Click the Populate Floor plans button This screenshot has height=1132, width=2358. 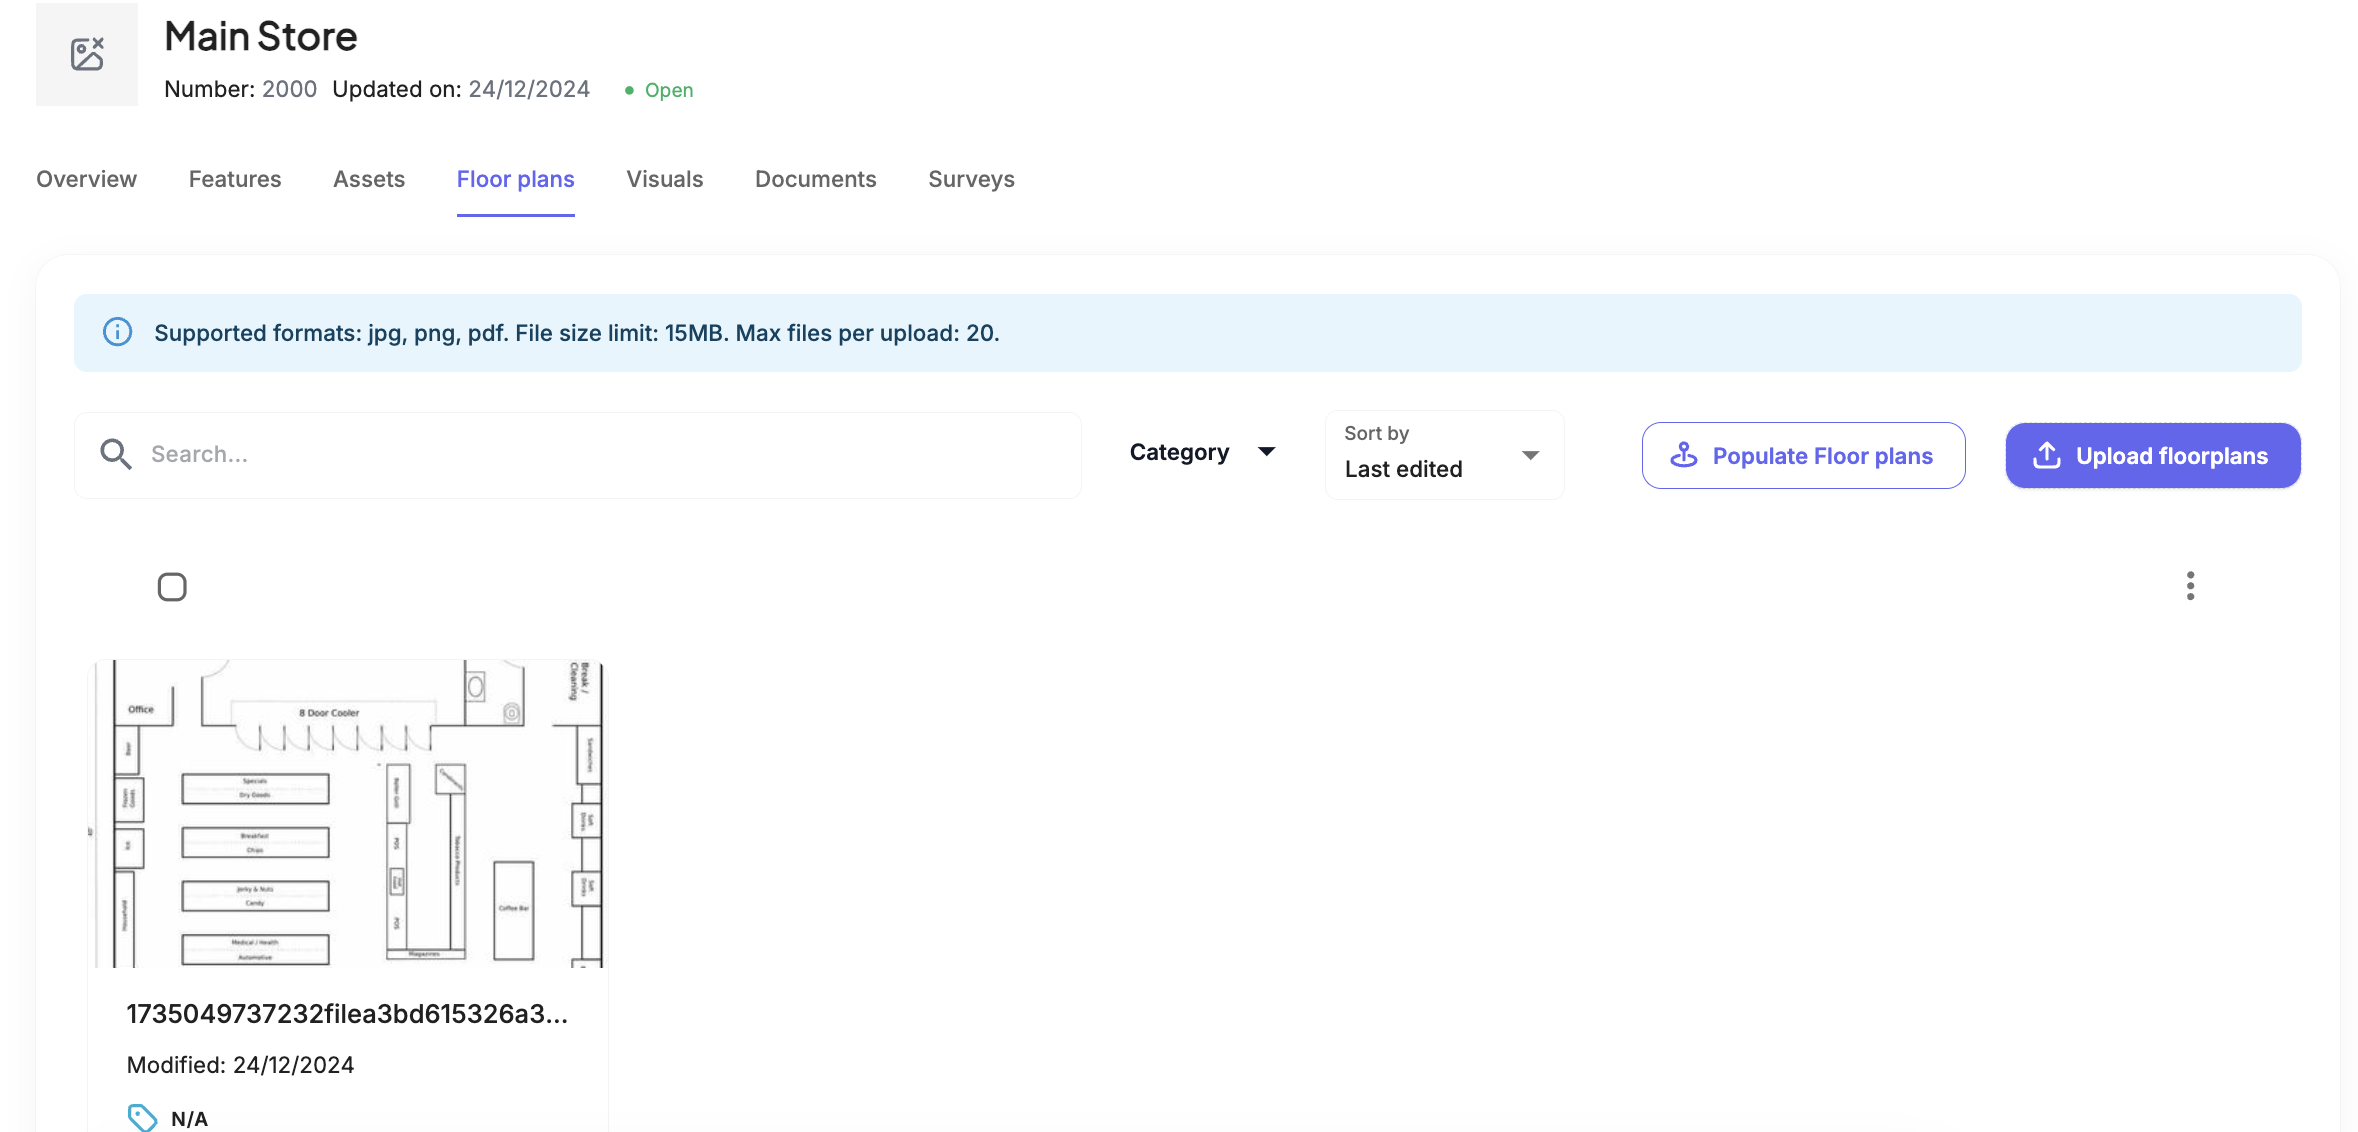click(1802, 456)
